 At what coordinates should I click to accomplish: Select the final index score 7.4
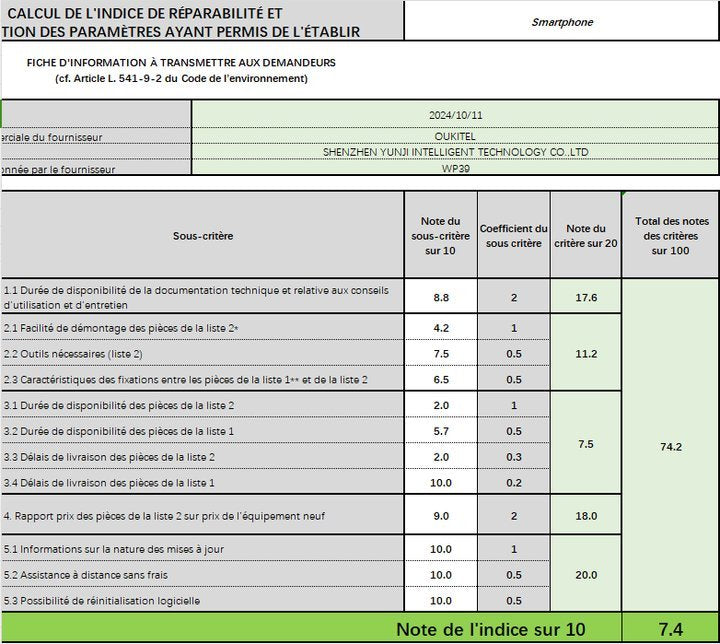[x=671, y=628]
